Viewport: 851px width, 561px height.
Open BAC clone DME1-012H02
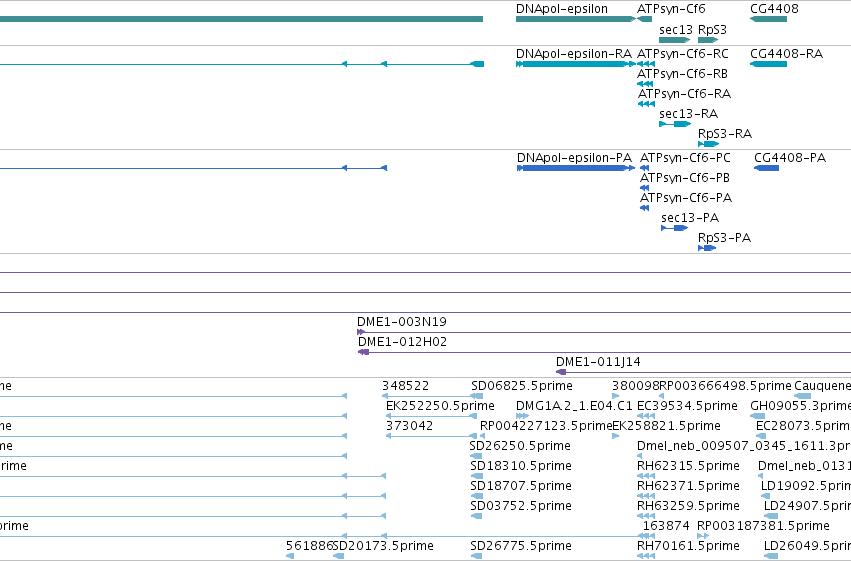coord(605,352)
